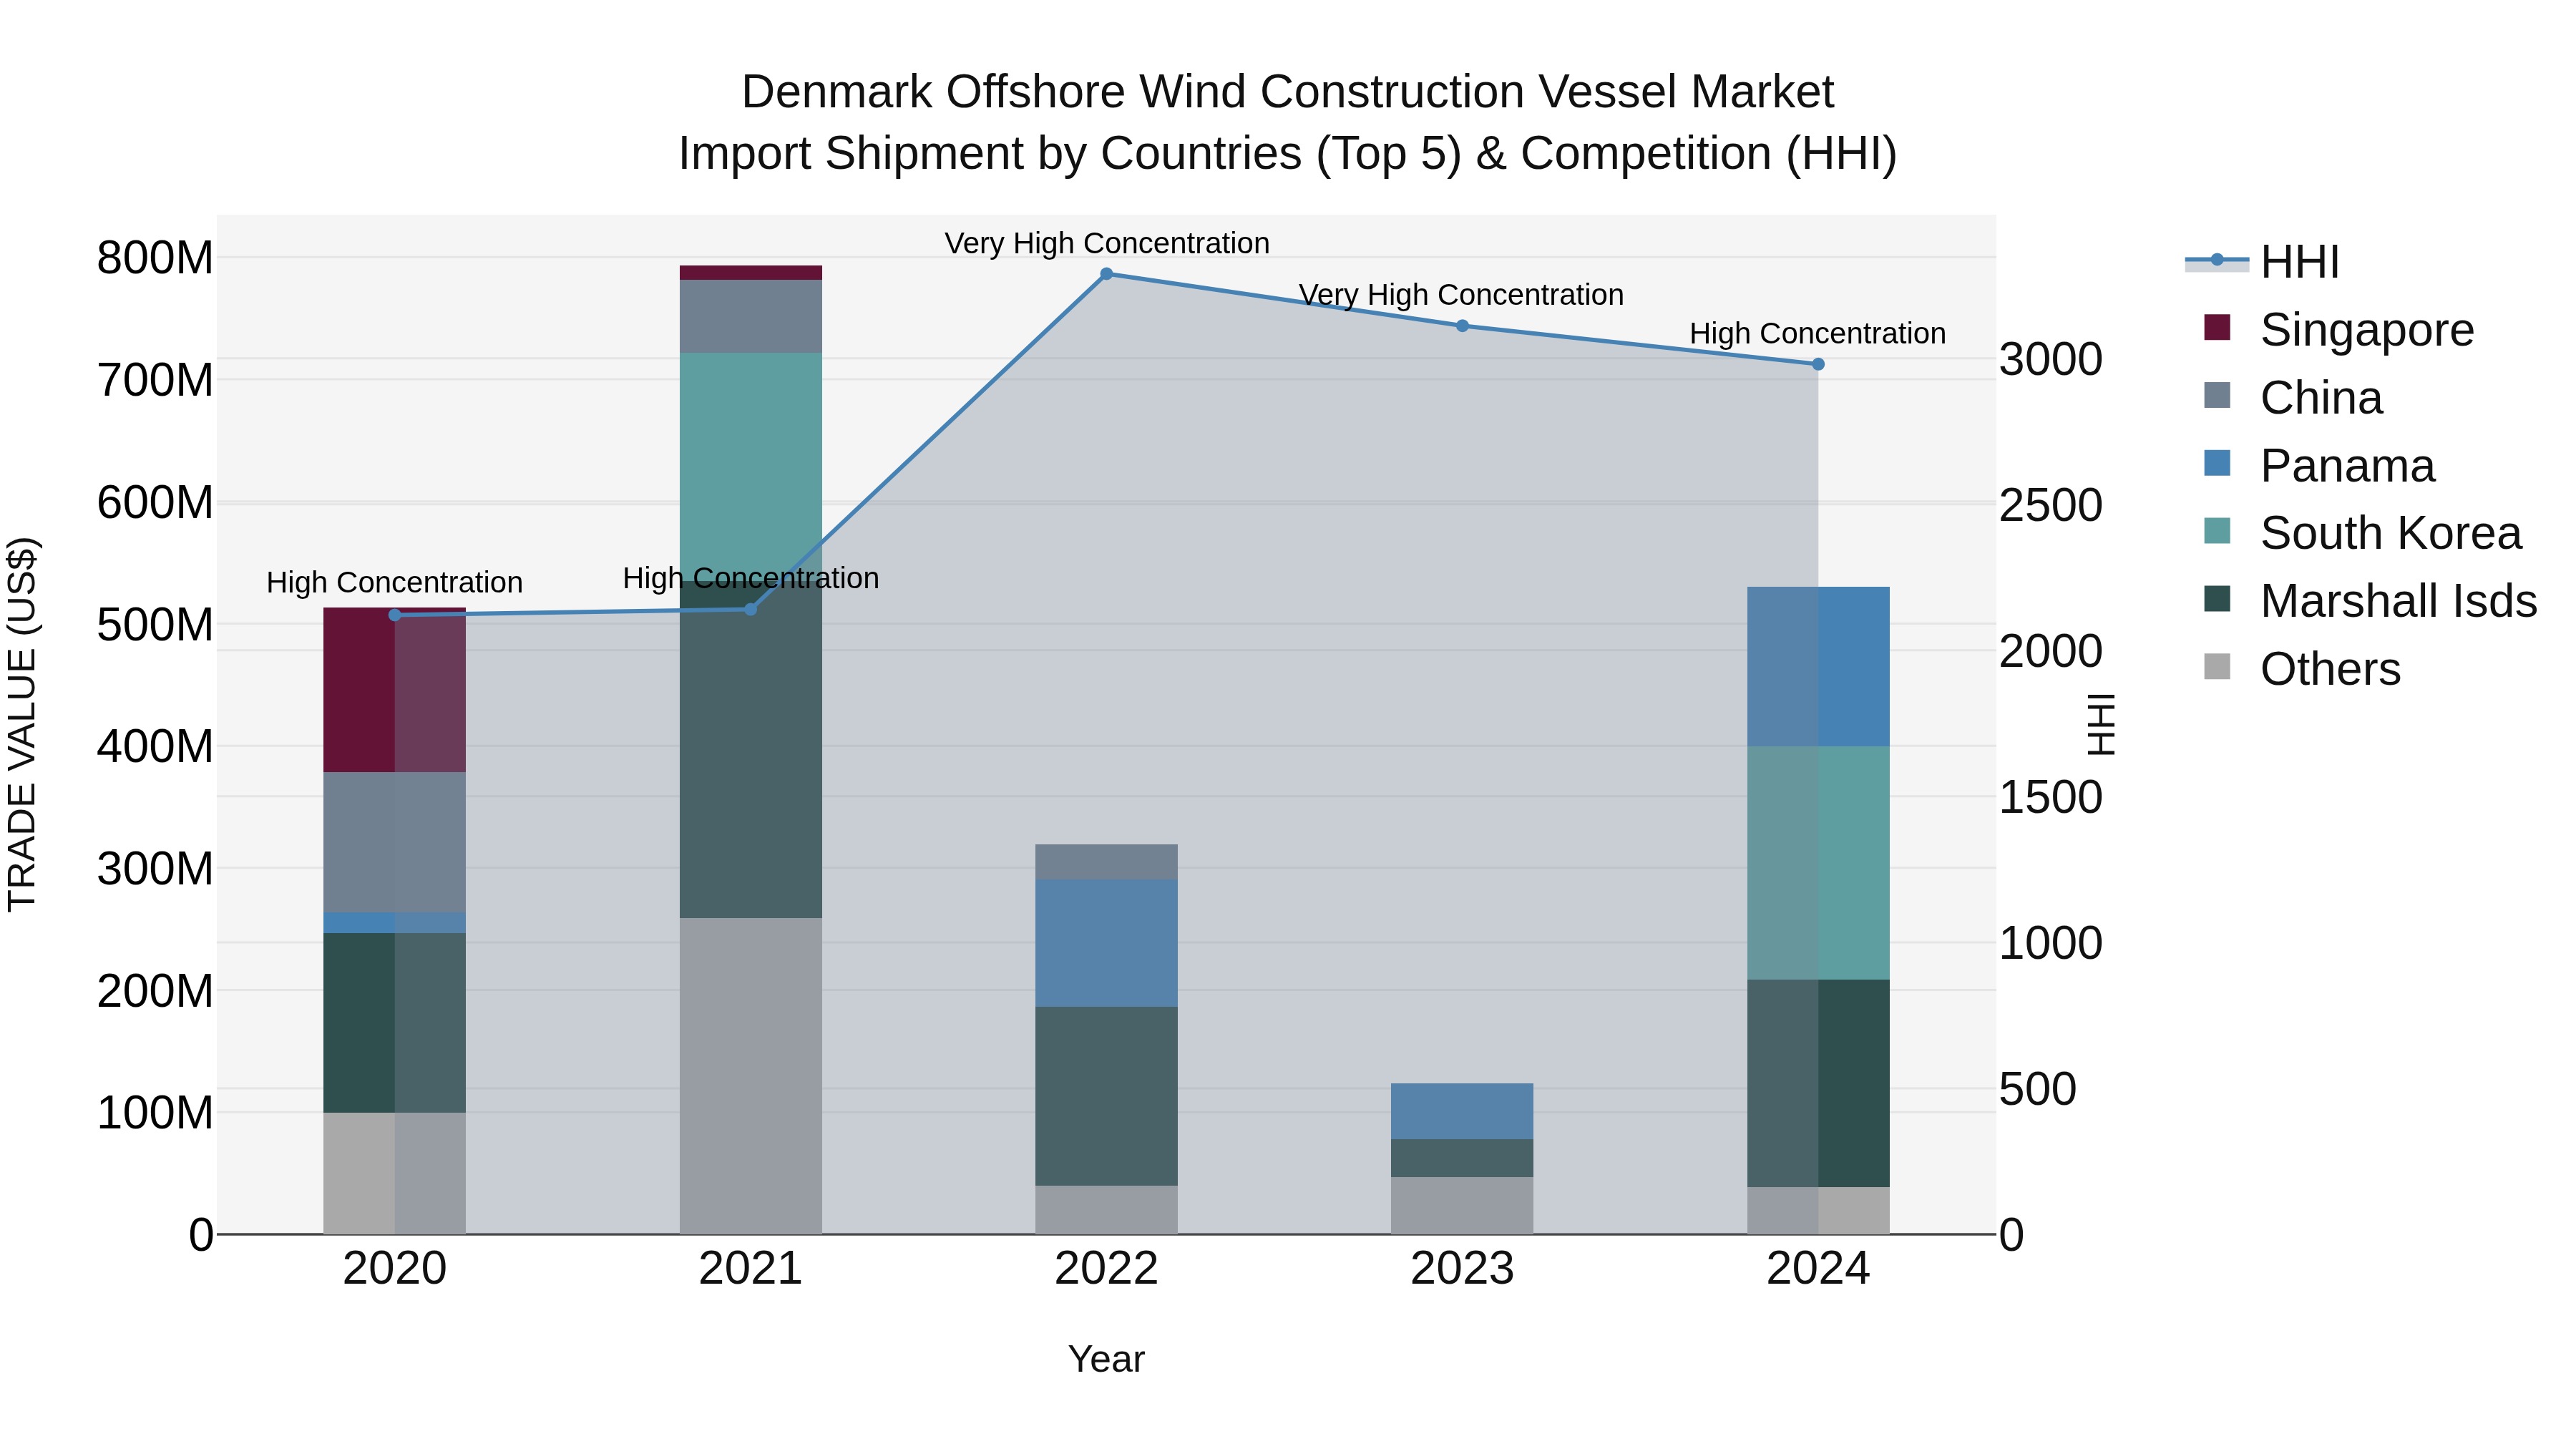The height and width of the screenshot is (1449, 2576).
Task: Click the HHI data point for 2023
Action: pyautogui.click(x=1462, y=326)
